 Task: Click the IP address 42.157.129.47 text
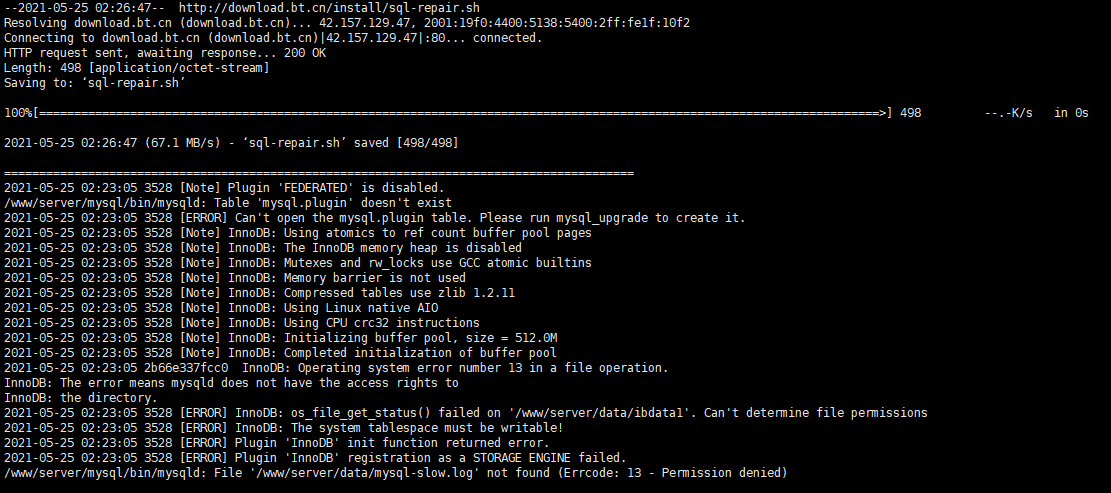364,23
